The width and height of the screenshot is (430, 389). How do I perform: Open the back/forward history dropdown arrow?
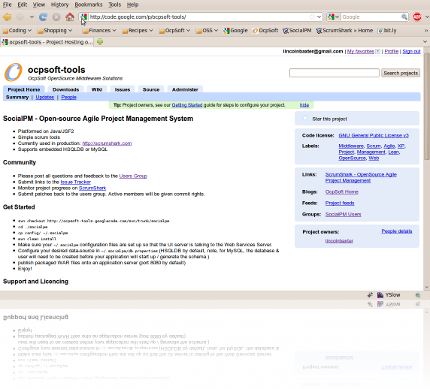pos(32,17)
